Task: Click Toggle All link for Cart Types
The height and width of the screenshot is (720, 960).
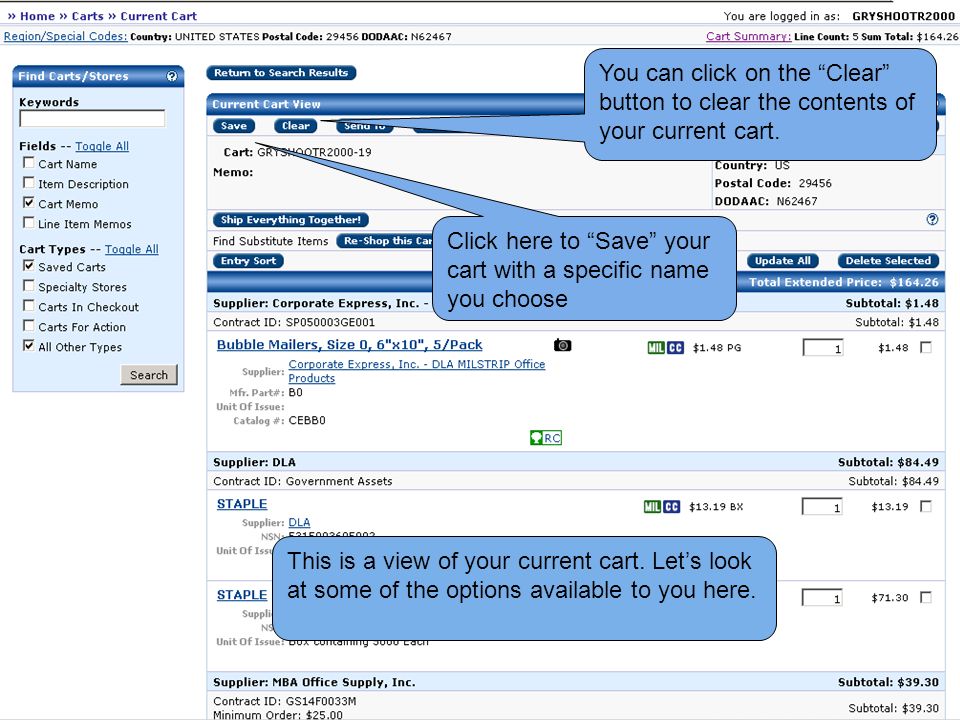Action: (132, 249)
